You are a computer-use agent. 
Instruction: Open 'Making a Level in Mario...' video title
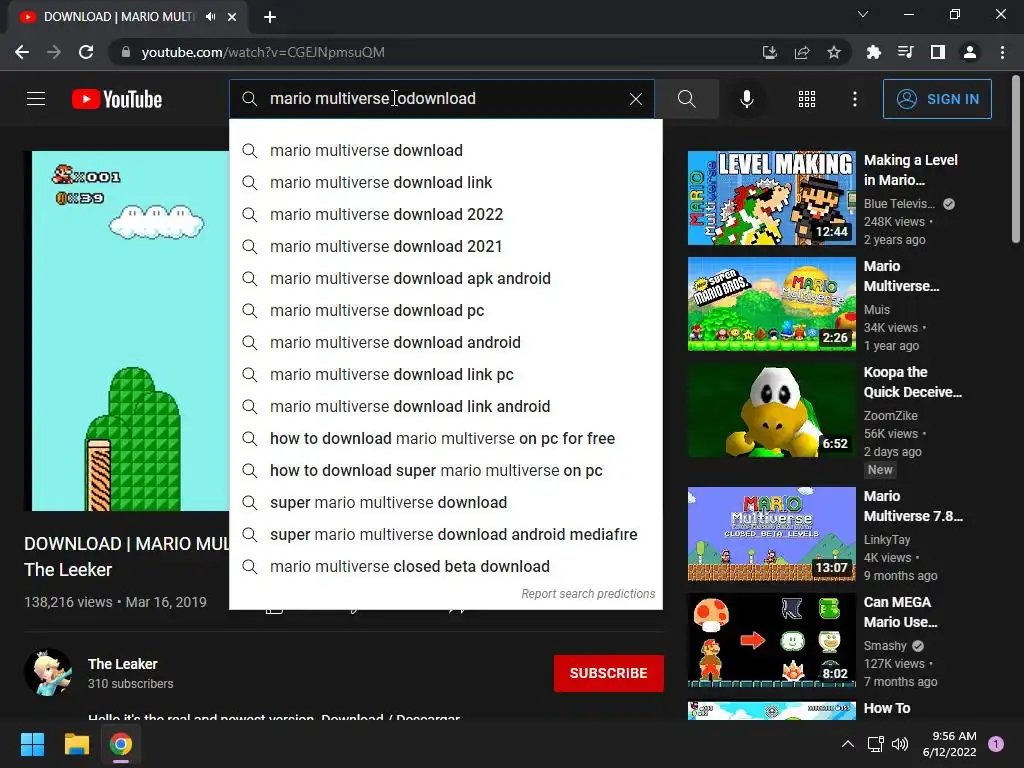(x=910, y=170)
